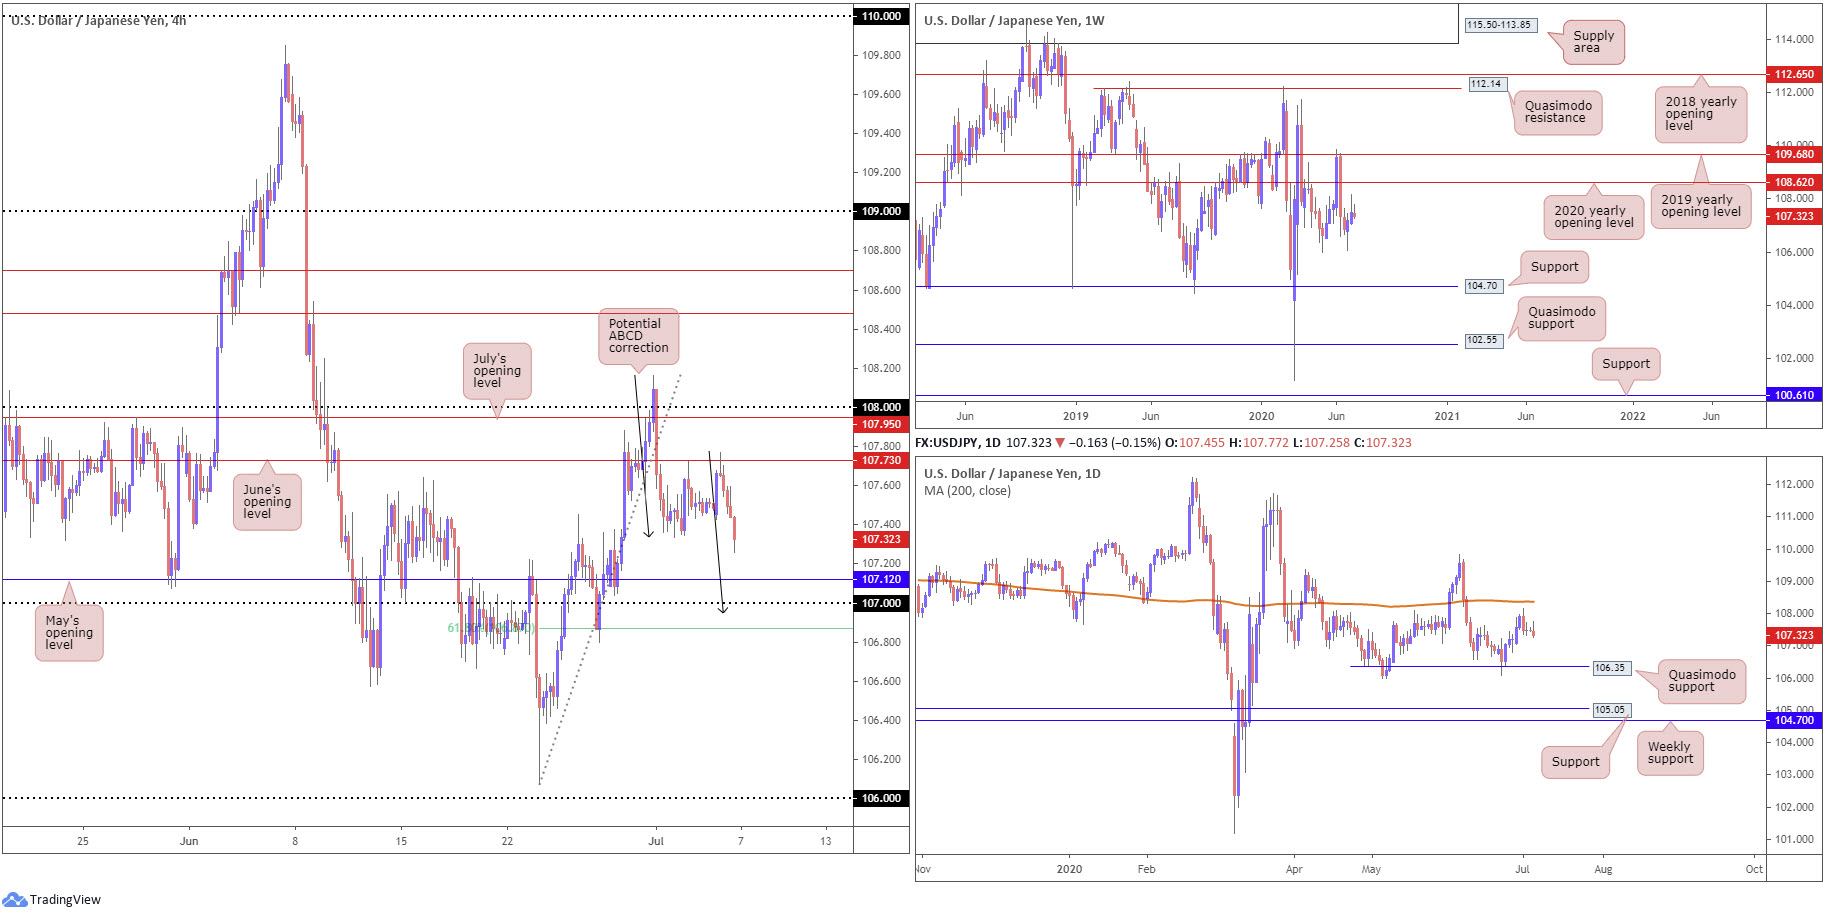Click the 104.70 level label on weekly chart

[x=1482, y=286]
